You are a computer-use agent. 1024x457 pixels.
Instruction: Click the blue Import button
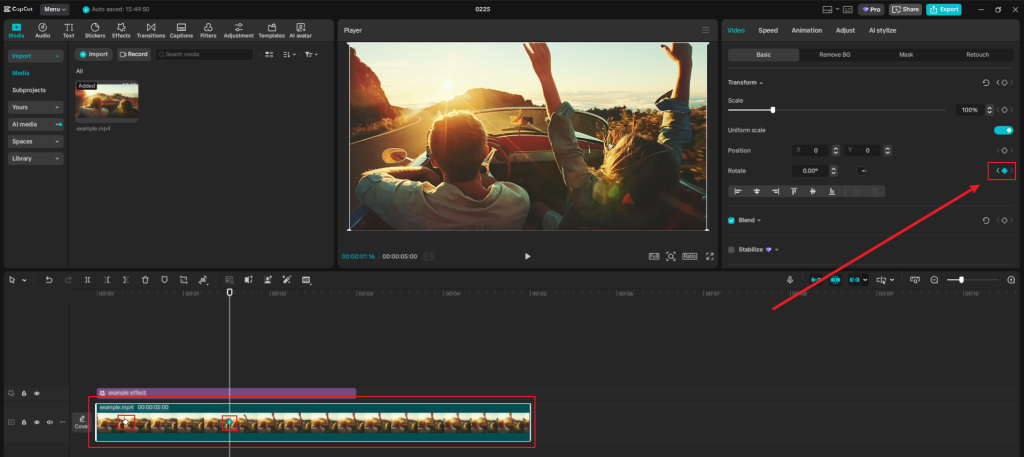pos(93,54)
